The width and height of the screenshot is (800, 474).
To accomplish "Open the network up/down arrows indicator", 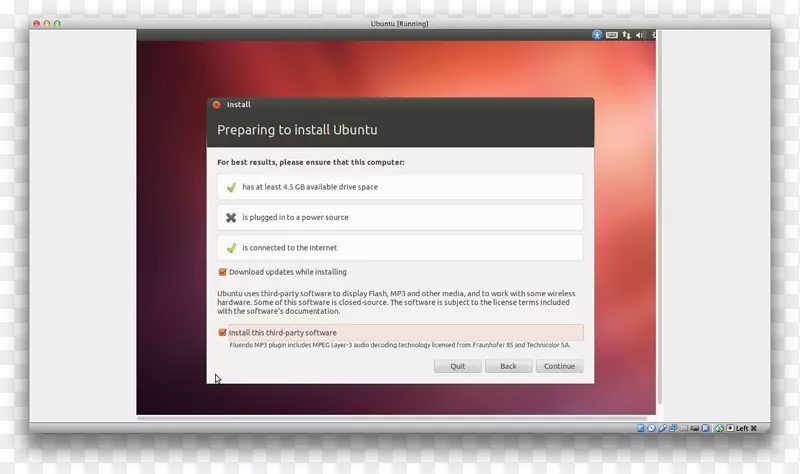I will 626,35.
